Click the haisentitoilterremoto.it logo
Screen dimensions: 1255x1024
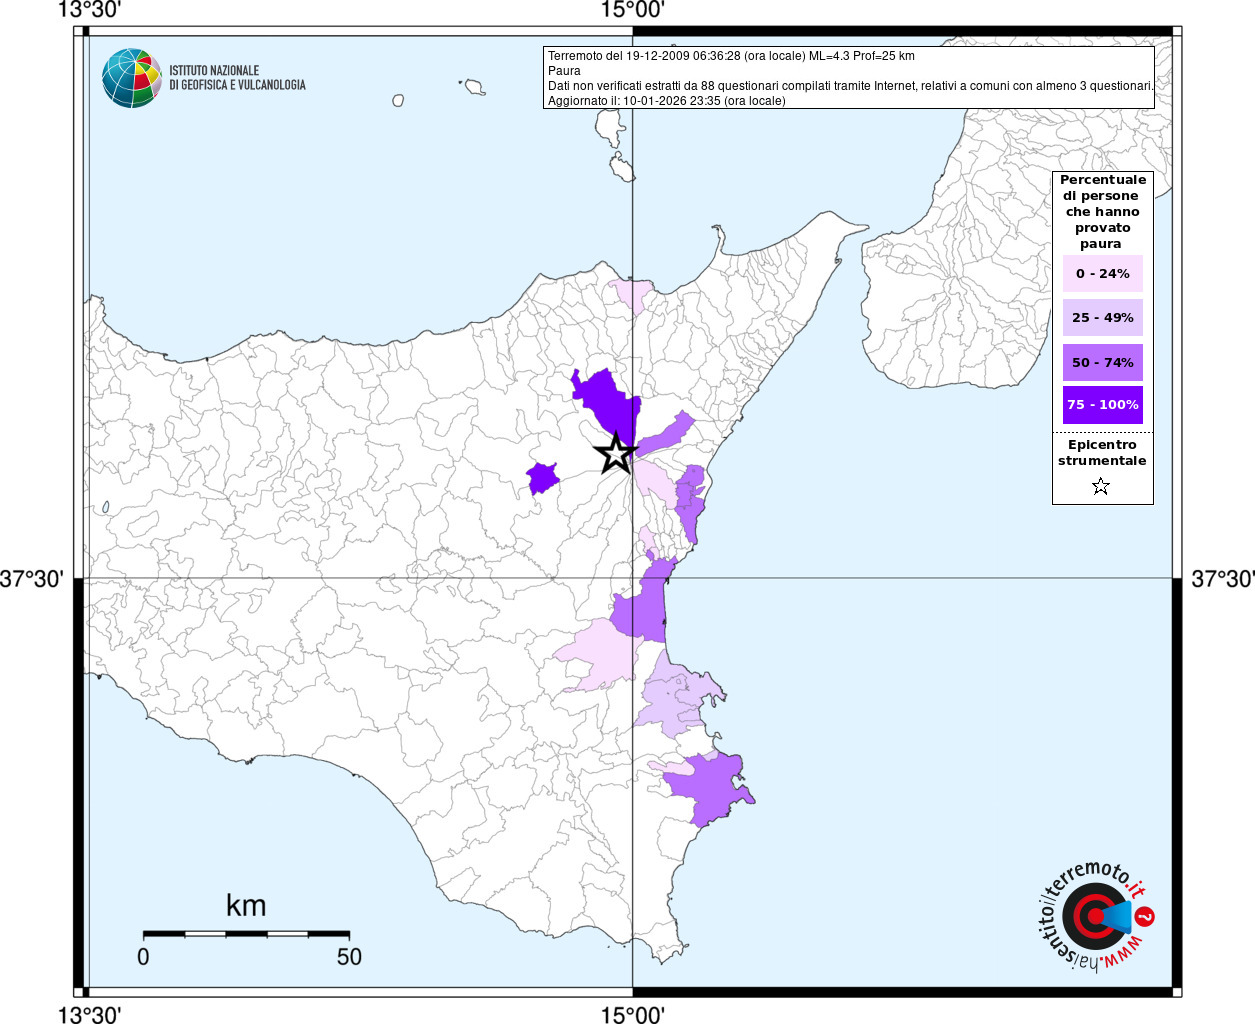1097,916
